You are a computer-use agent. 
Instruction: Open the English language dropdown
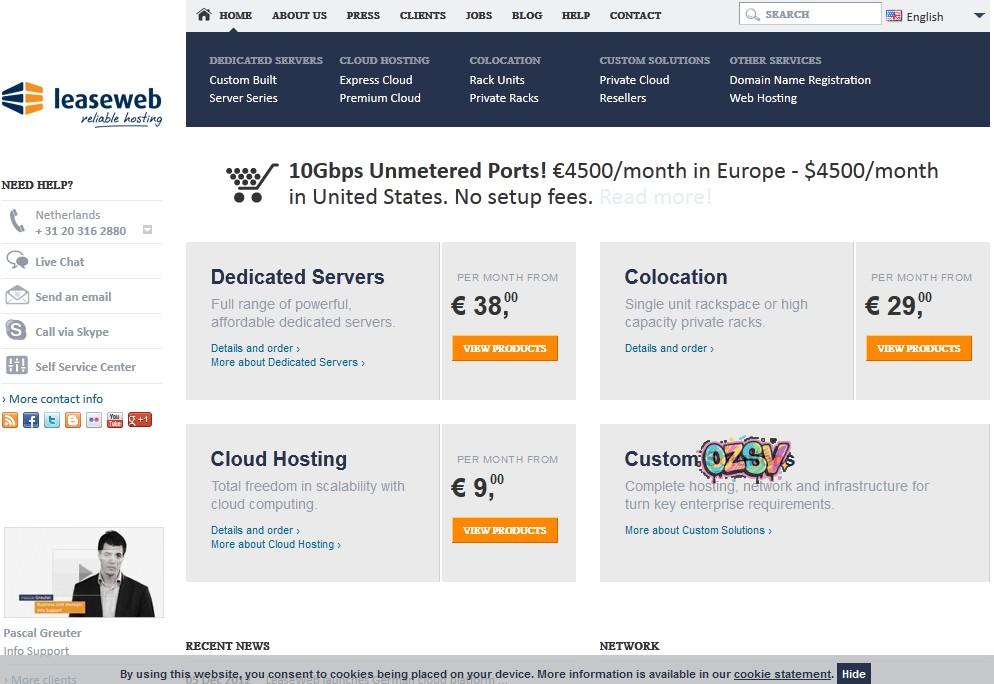pyautogui.click(x=924, y=16)
